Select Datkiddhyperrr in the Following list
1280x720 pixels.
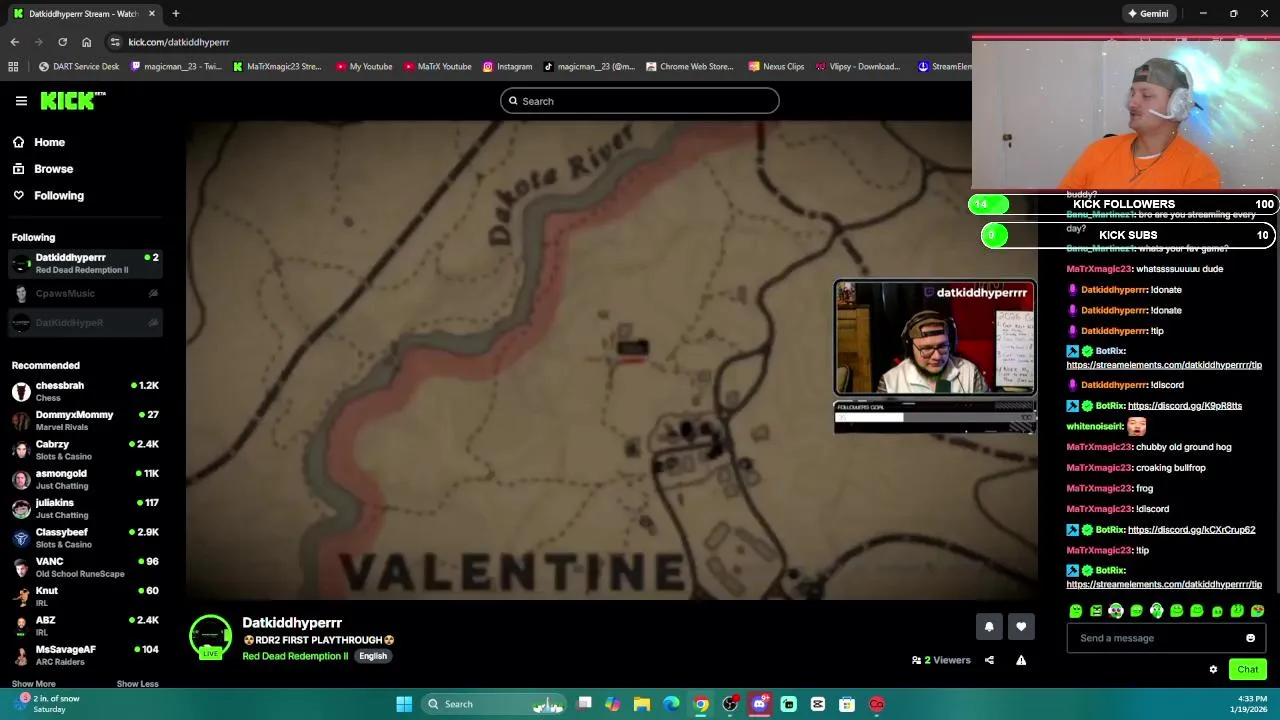click(85, 263)
